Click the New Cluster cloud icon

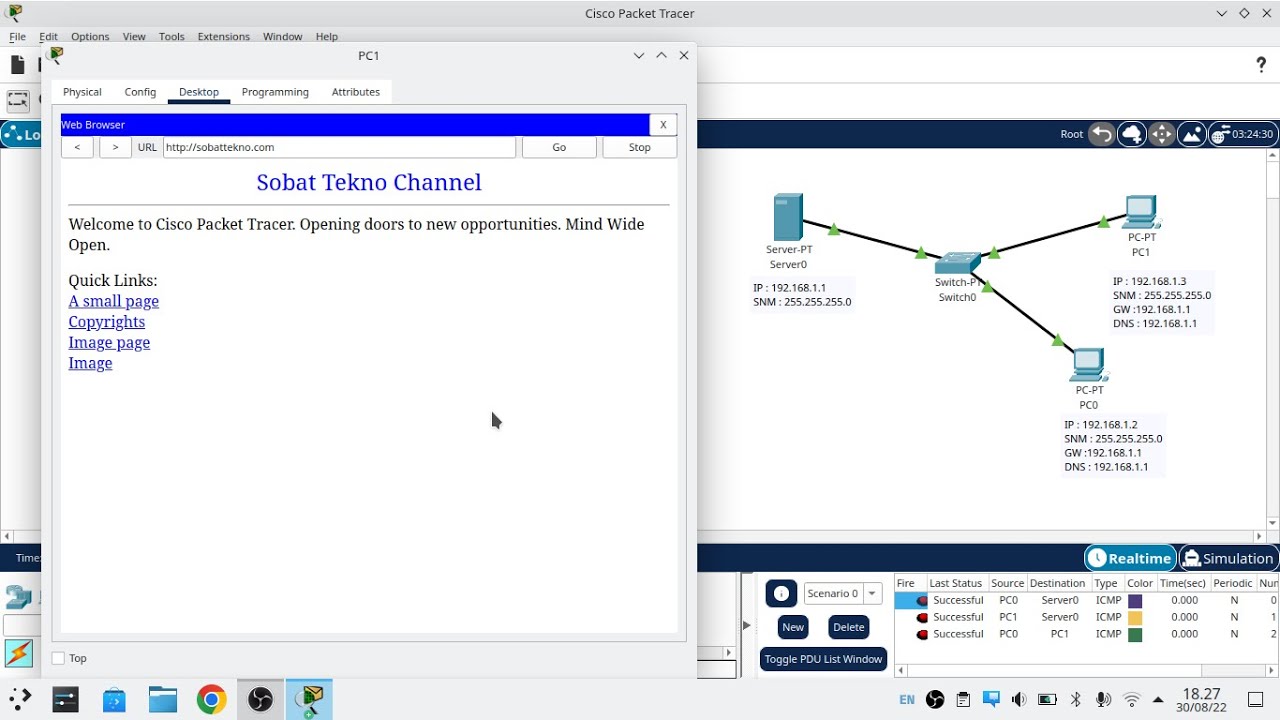pyautogui.click(x=1131, y=134)
